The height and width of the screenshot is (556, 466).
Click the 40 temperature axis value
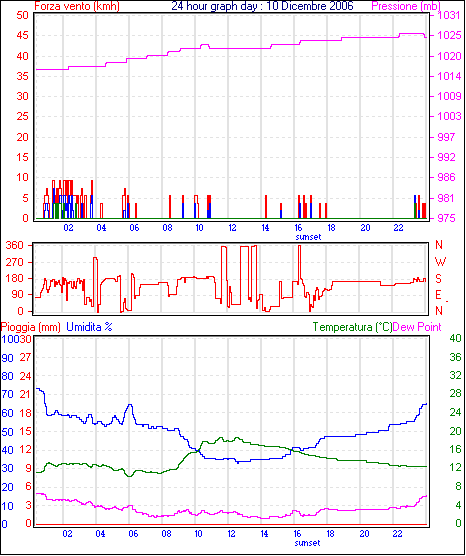[x=455, y=339]
